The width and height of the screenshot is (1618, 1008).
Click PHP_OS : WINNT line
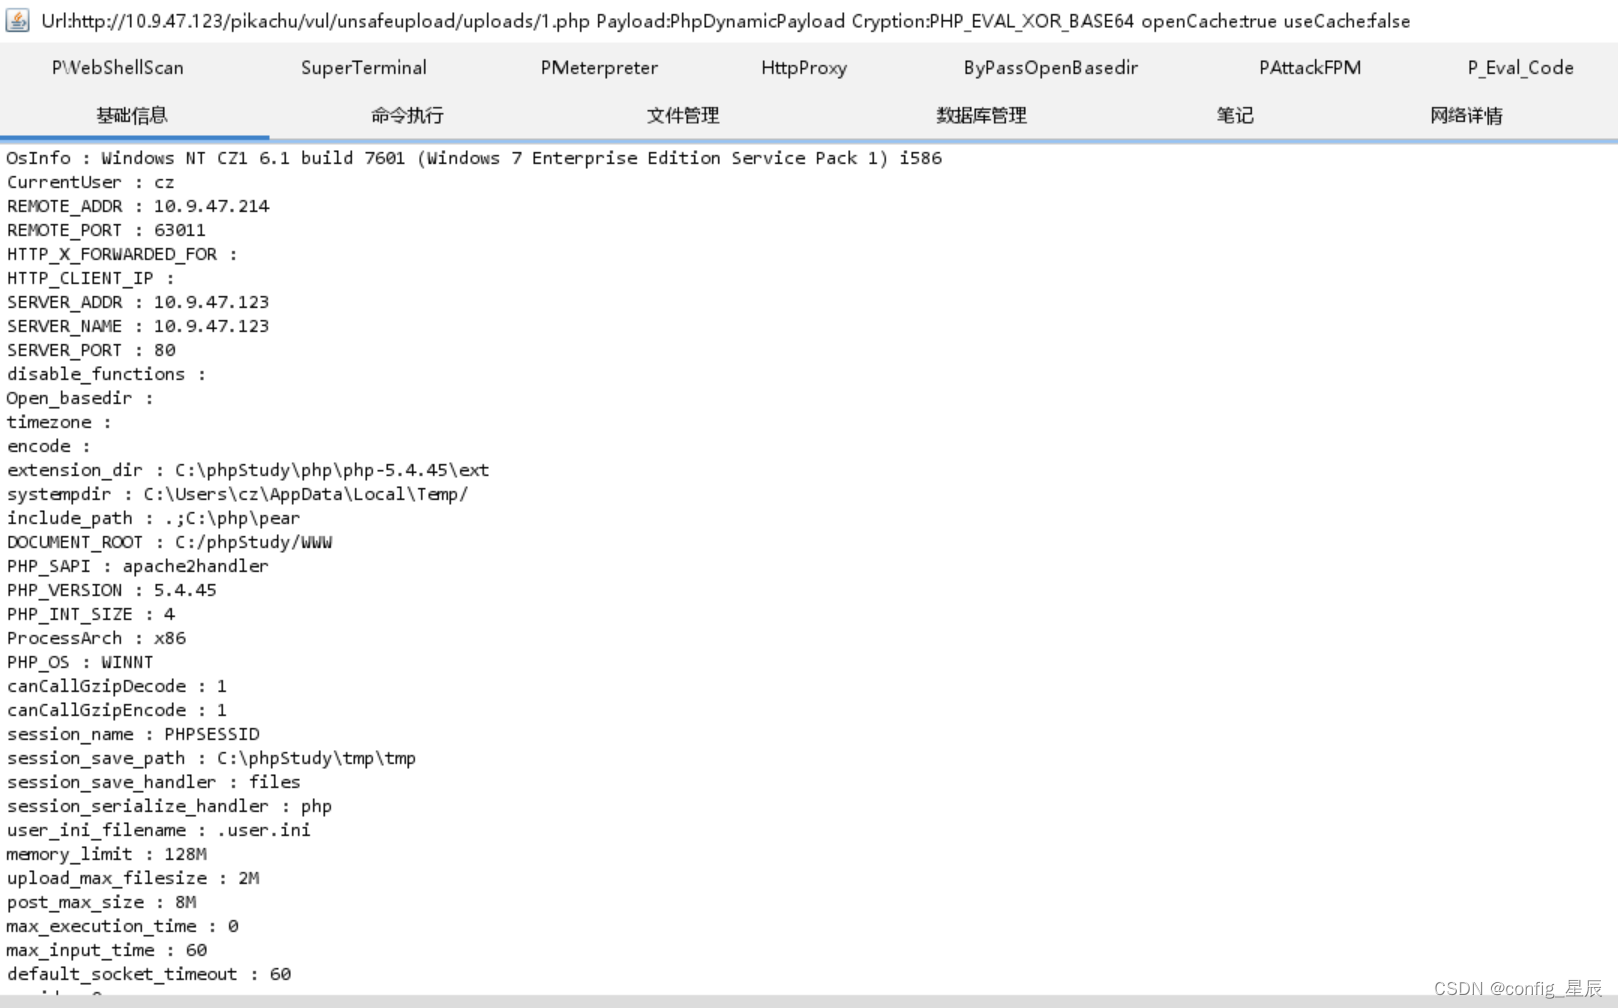[80, 662]
